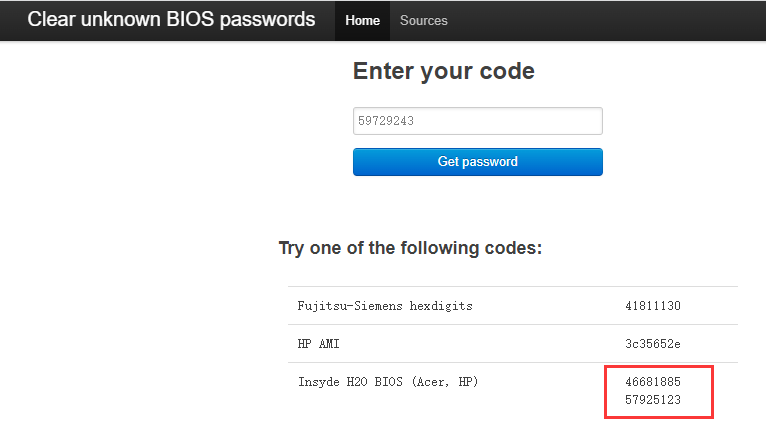Click the 'Enter your code' heading
Image resolution: width=766 pixels, height=428 pixels.
pos(444,71)
